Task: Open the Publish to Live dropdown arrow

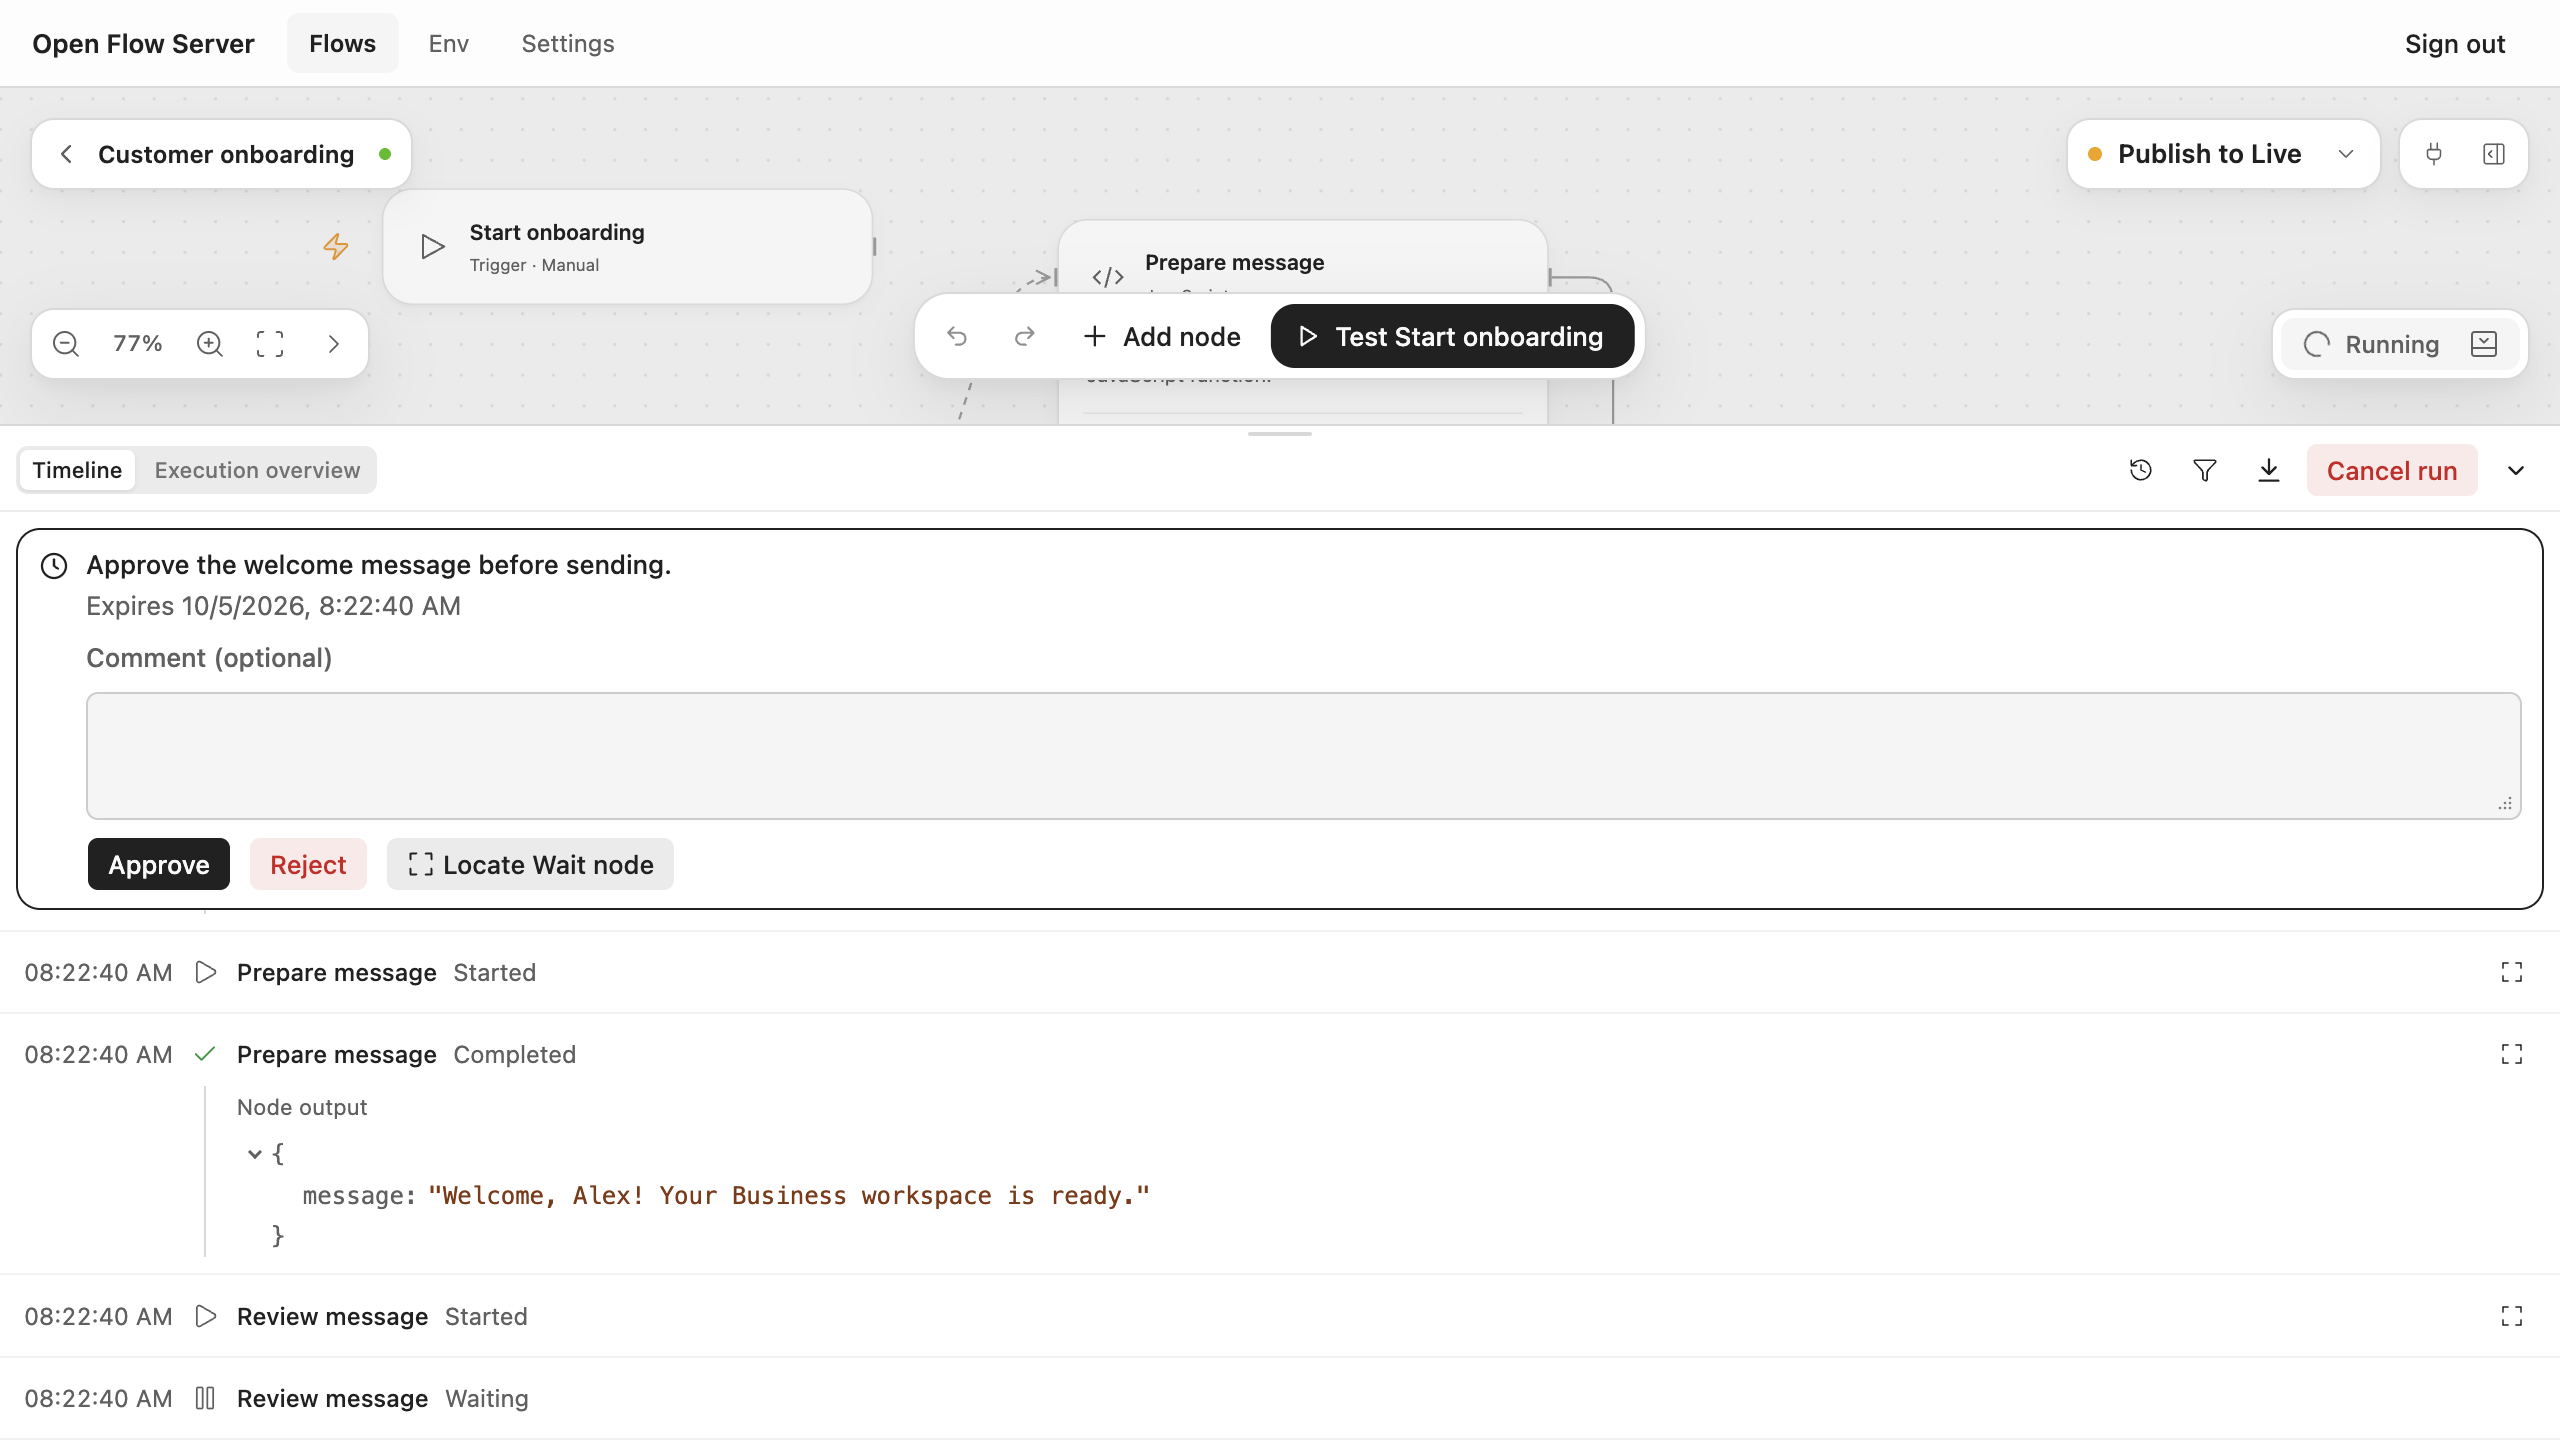Action: [2346, 154]
